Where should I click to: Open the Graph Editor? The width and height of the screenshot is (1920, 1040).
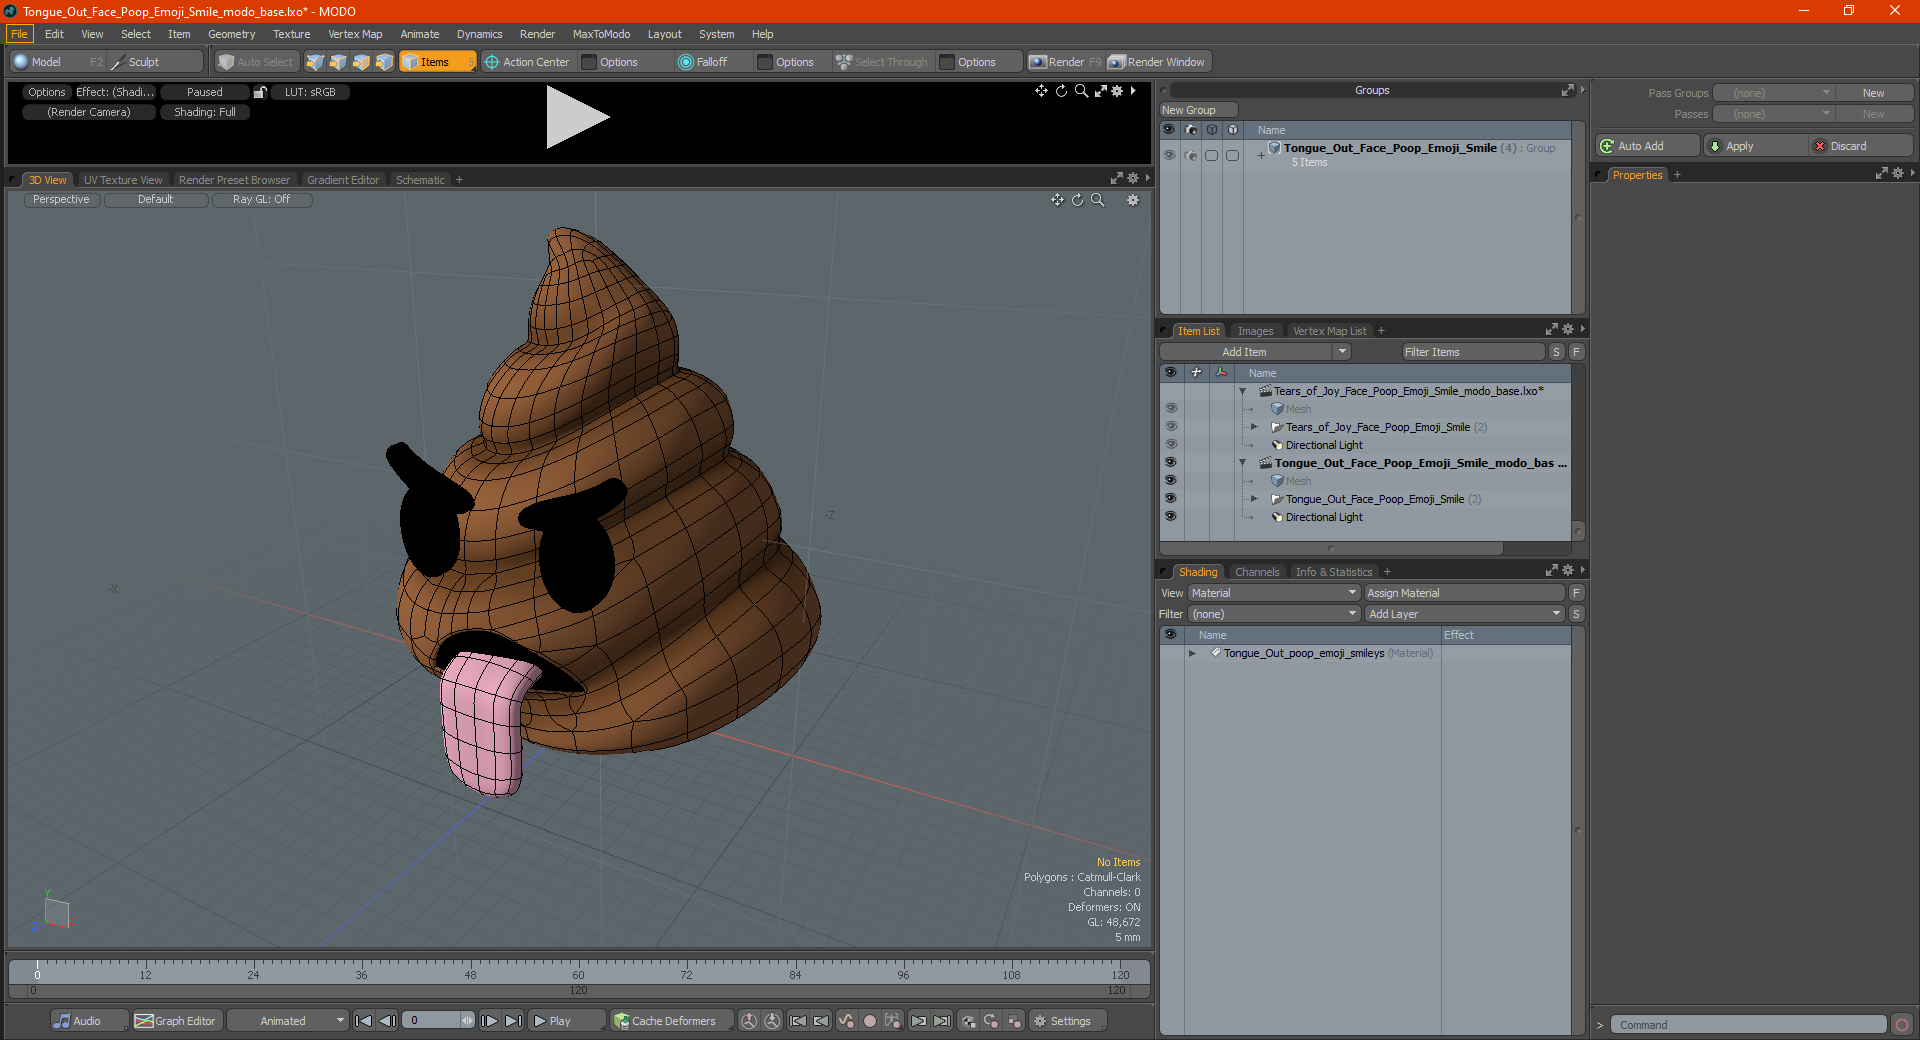pyautogui.click(x=175, y=1021)
